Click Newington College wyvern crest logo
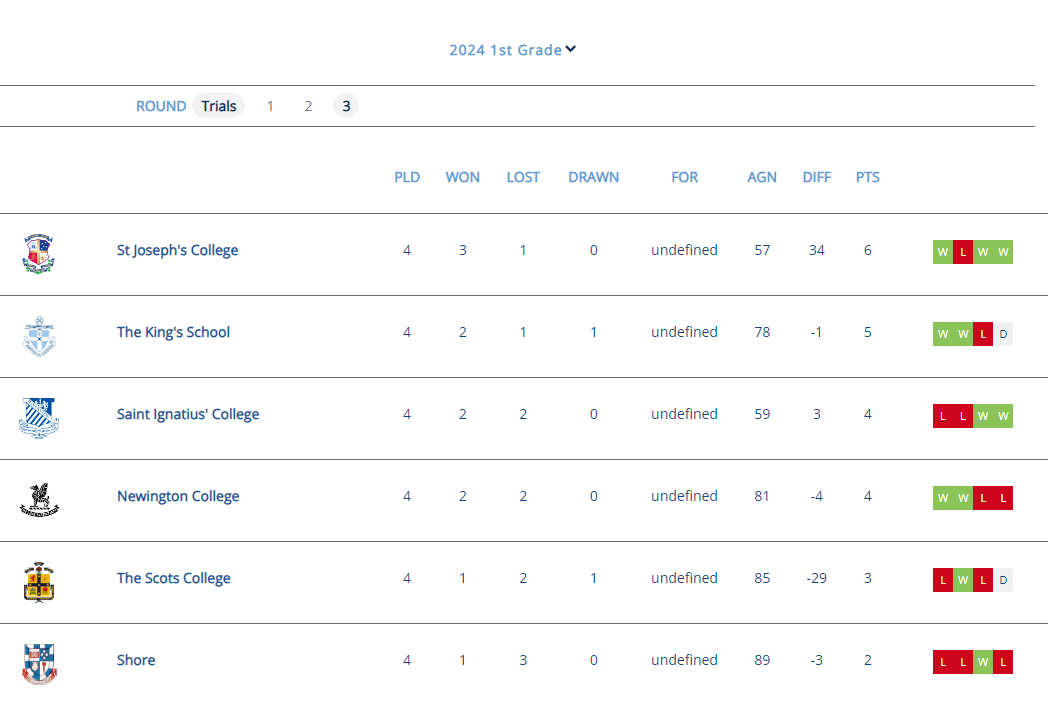 coord(39,500)
